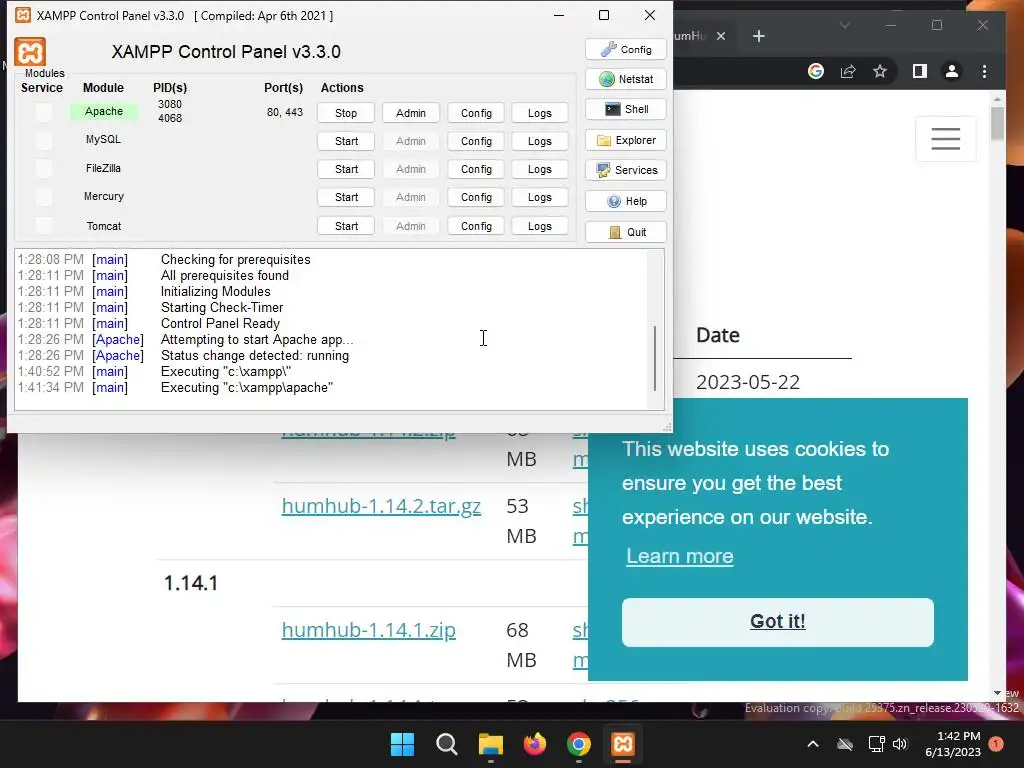View Apache Logs
1024x768 pixels.
coord(539,113)
